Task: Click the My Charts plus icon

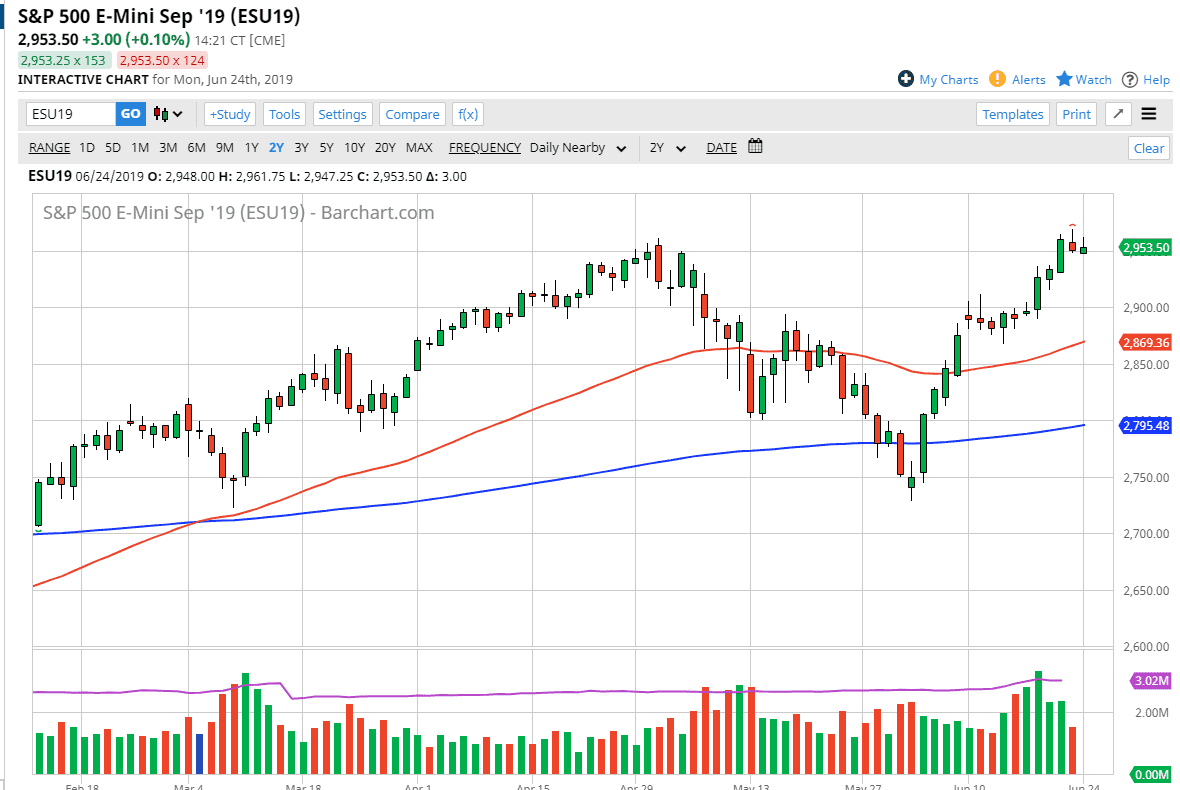Action: pos(906,79)
